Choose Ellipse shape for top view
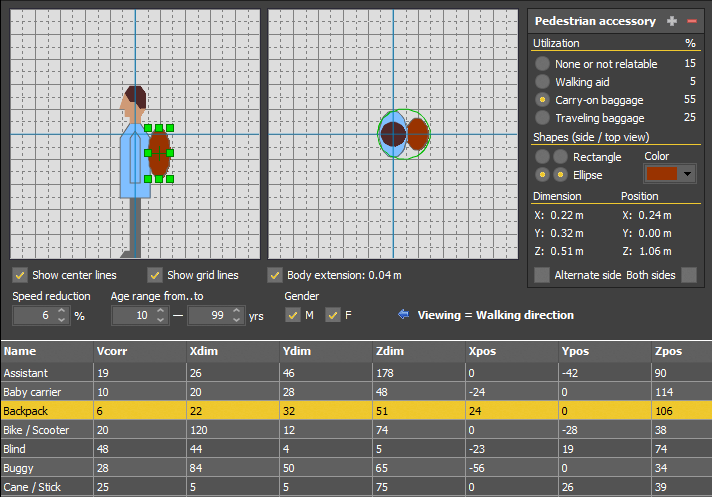This screenshot has height=497, width=712. pyautogui.click(x=560, y=175)
